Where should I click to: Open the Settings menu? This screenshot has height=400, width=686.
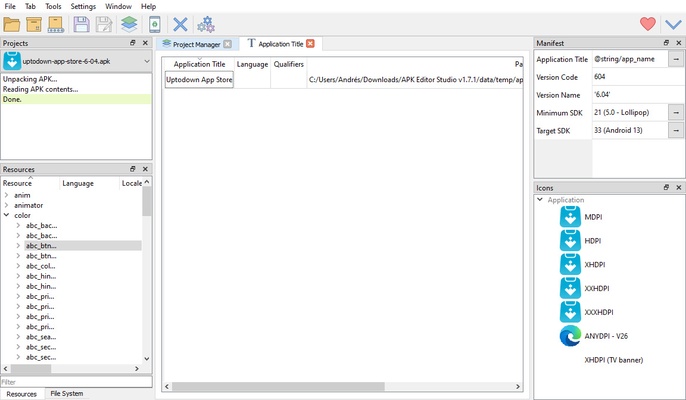point(83,6)
